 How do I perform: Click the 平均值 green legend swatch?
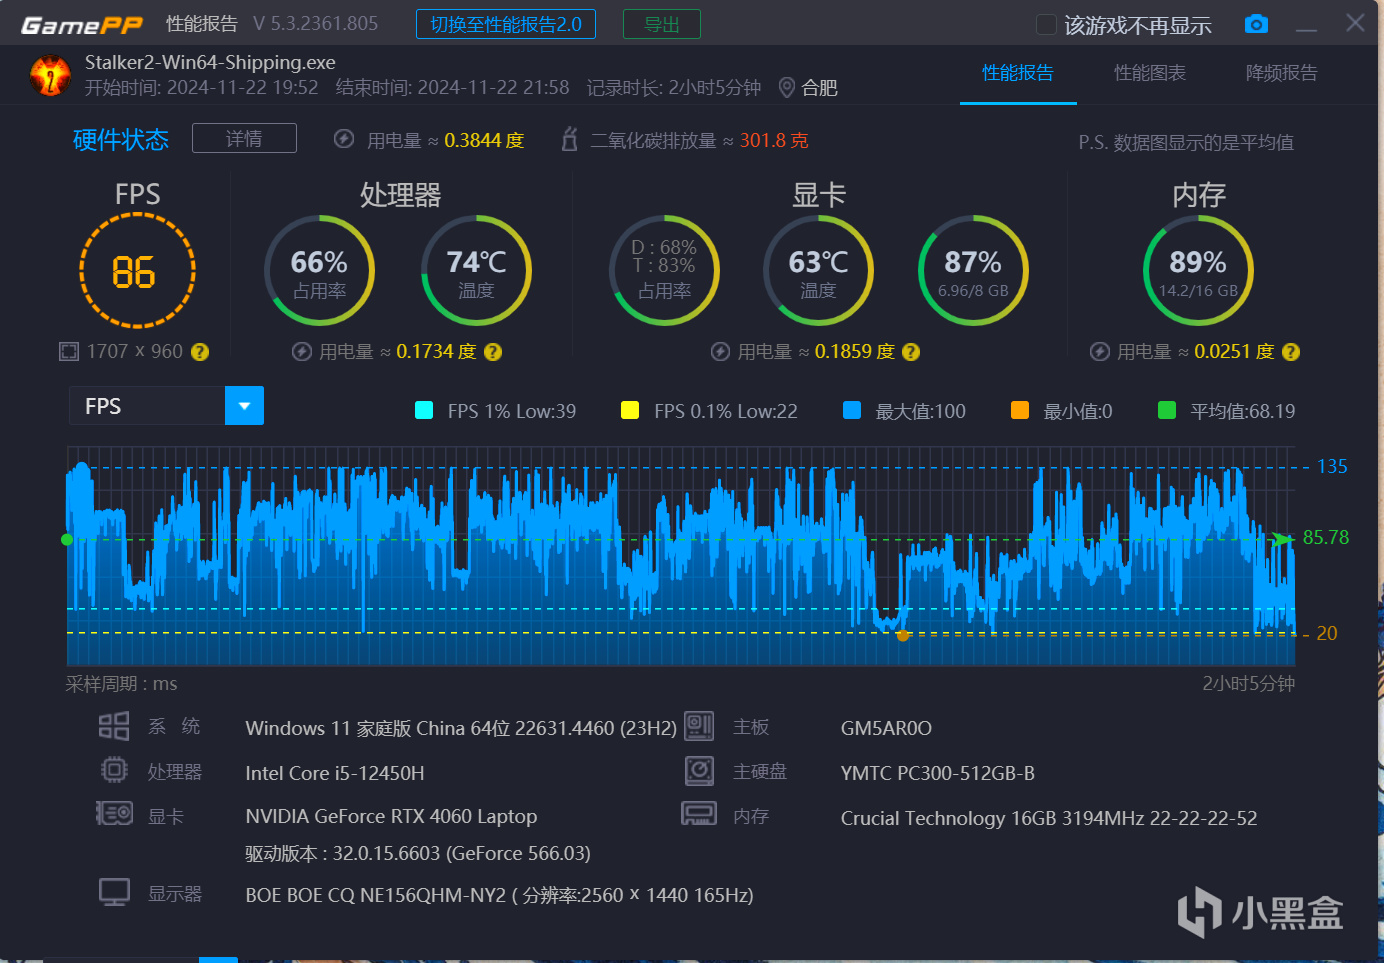[1166, 410]
